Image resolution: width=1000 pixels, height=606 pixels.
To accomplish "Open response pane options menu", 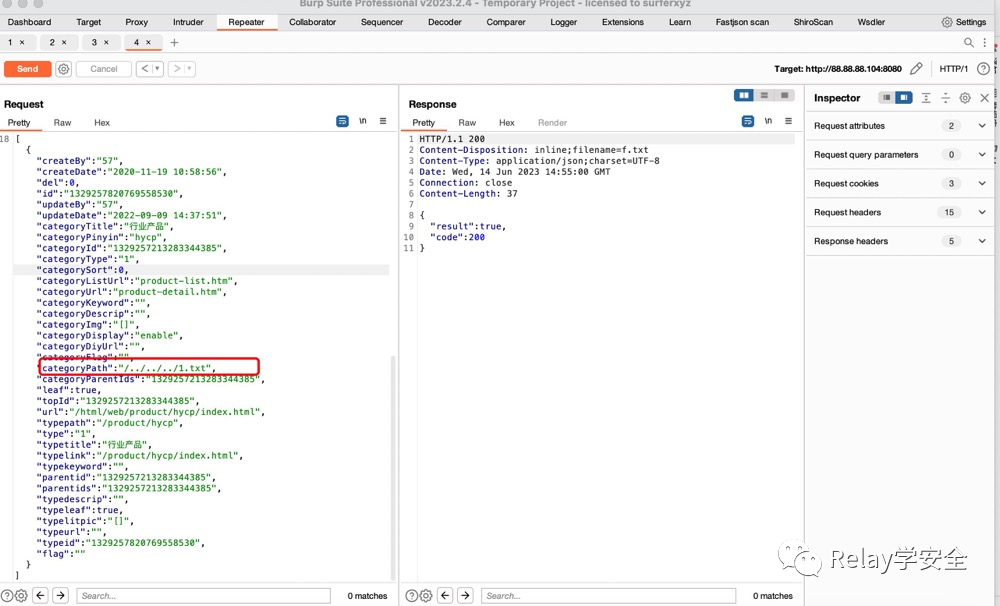I will [788, 121].
